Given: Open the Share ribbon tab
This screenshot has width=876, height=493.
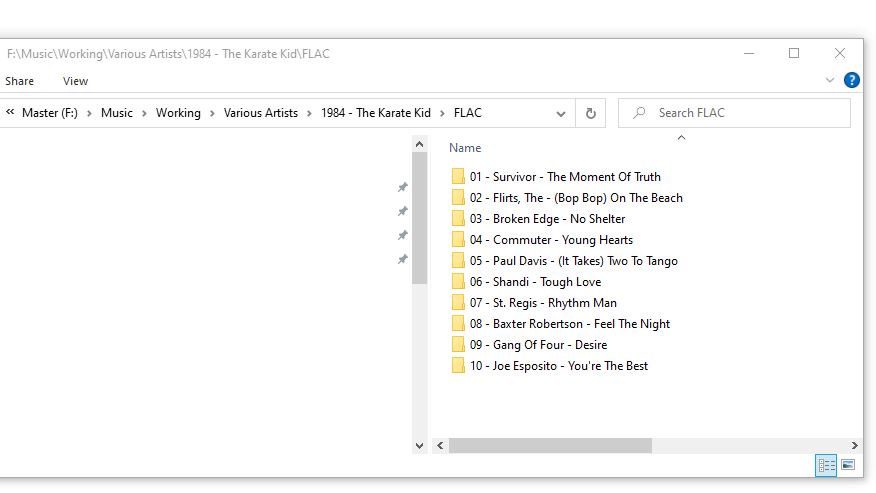Looking at the screenshot, I should click(19, 81).
